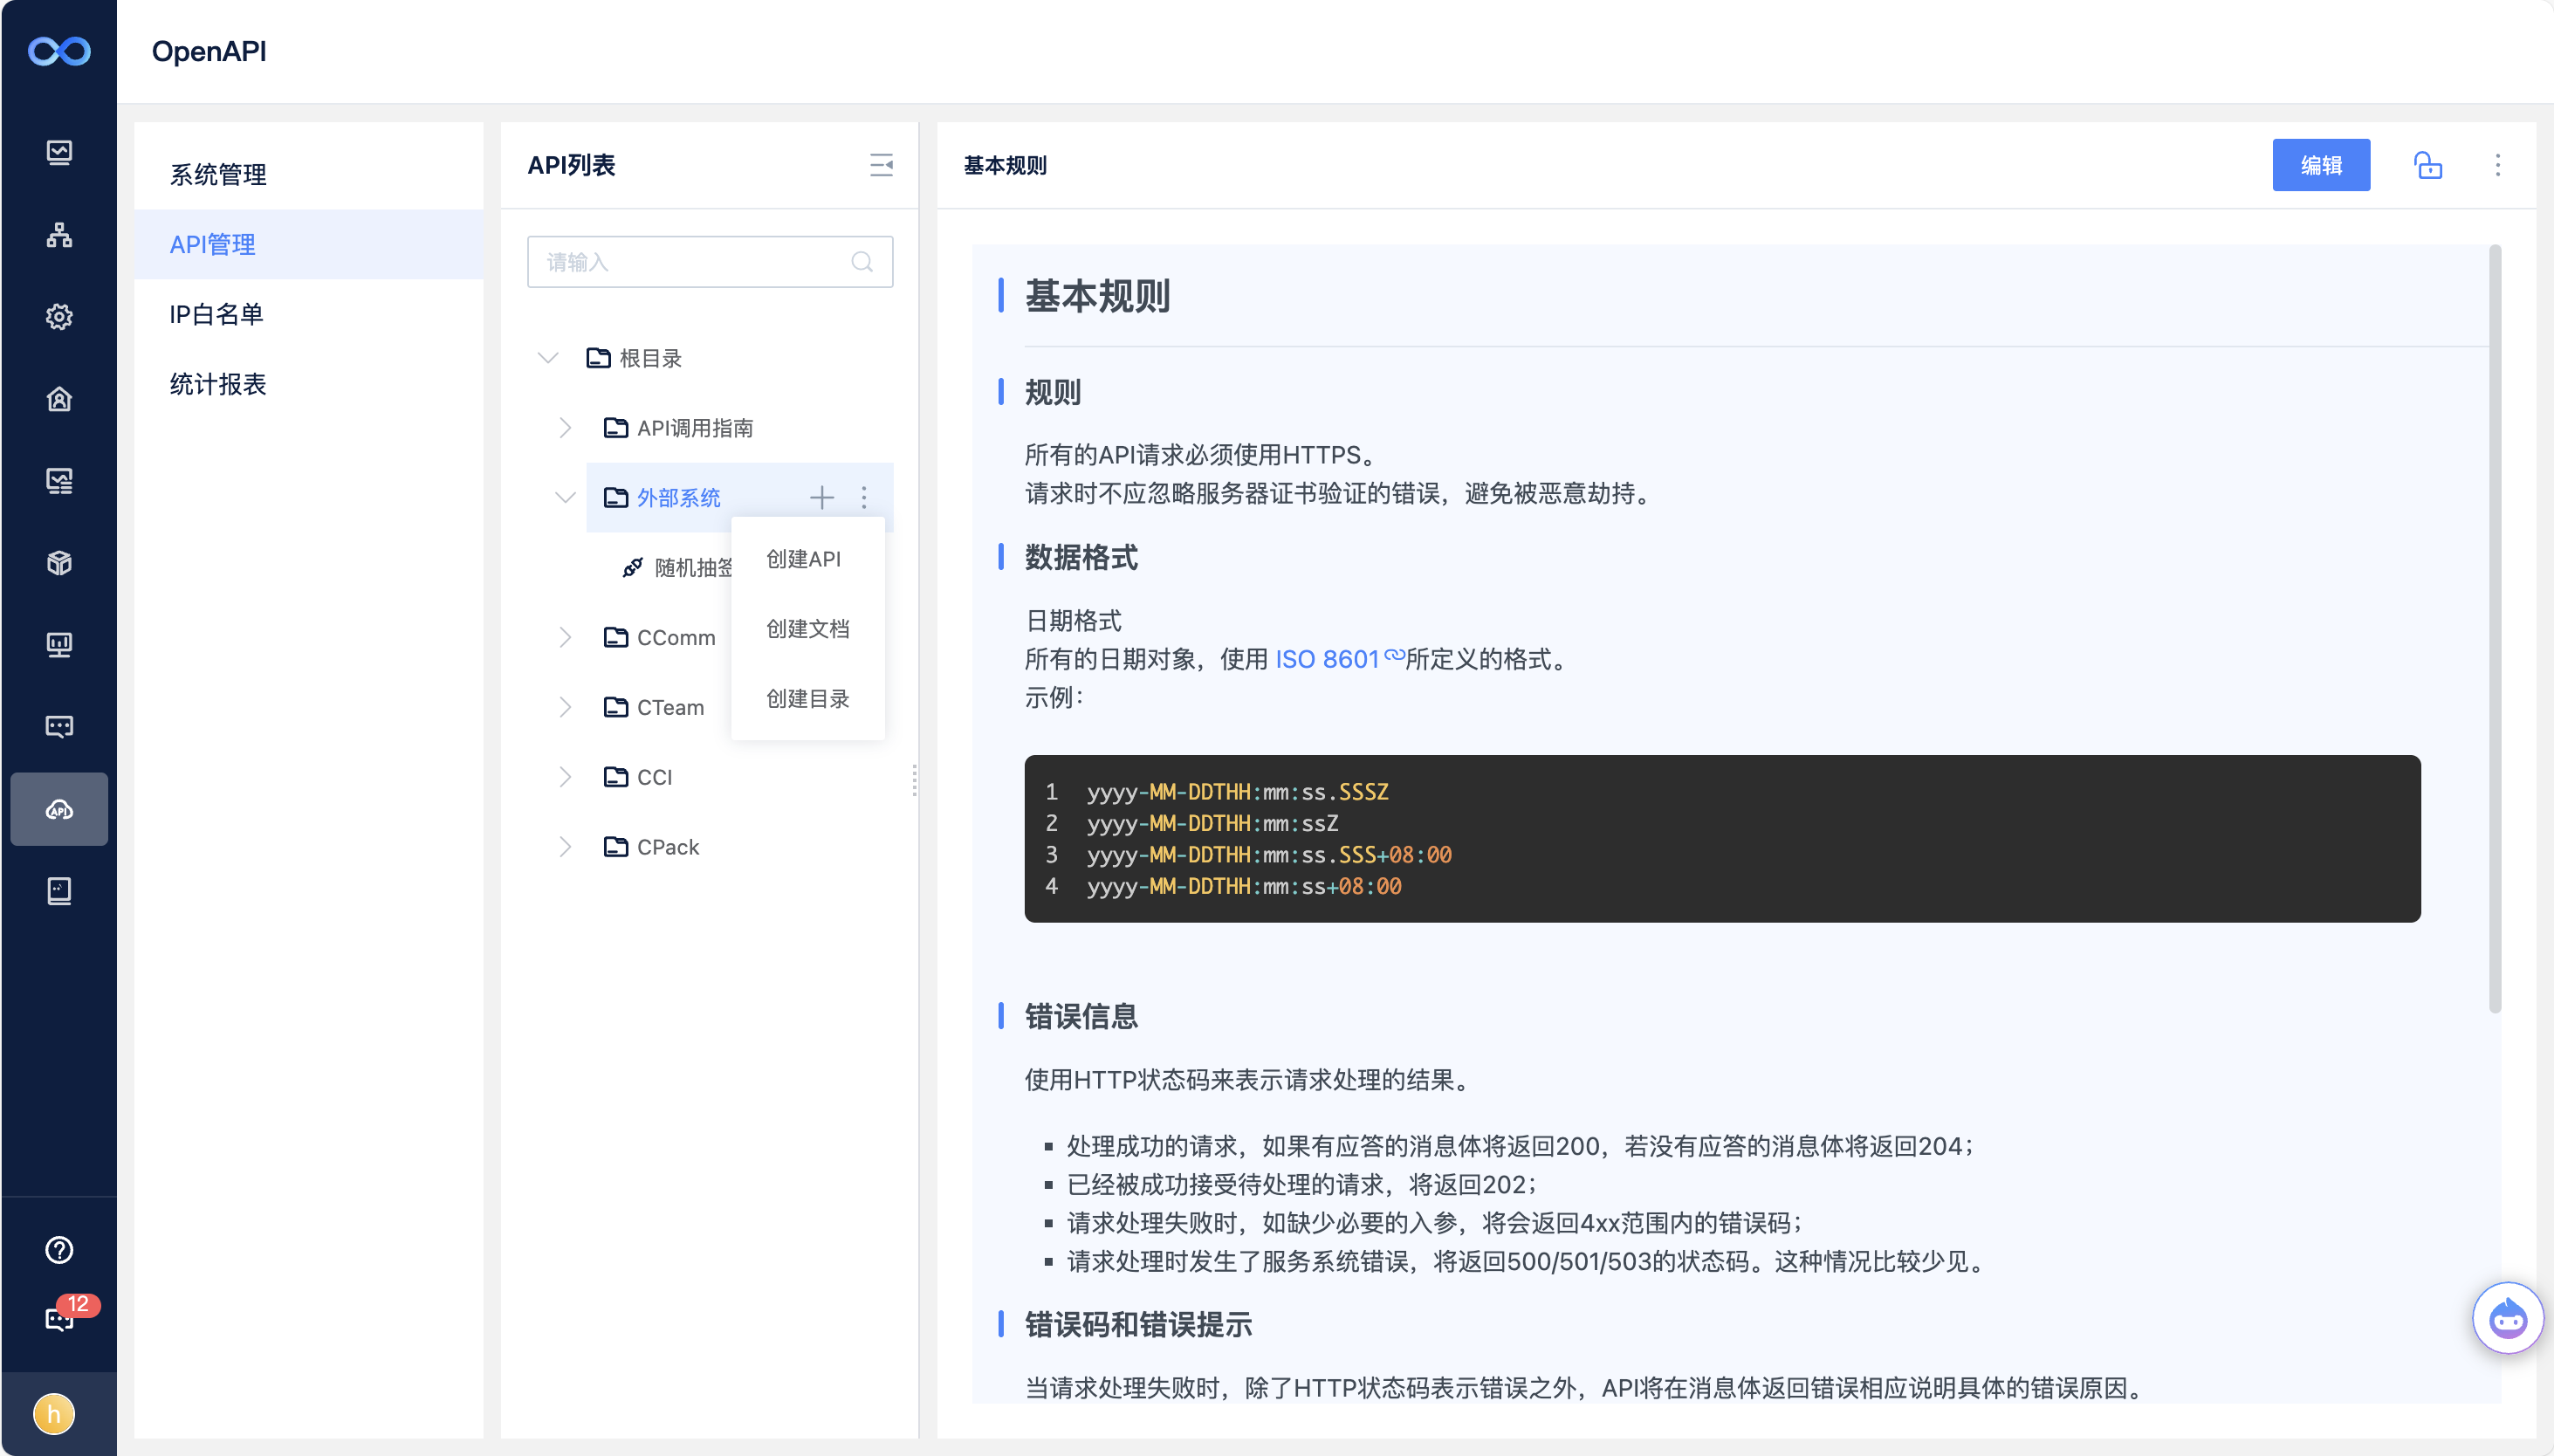Open messages icon with 12 badge
The image size is (2554, 1456).
click(59, 1318)
